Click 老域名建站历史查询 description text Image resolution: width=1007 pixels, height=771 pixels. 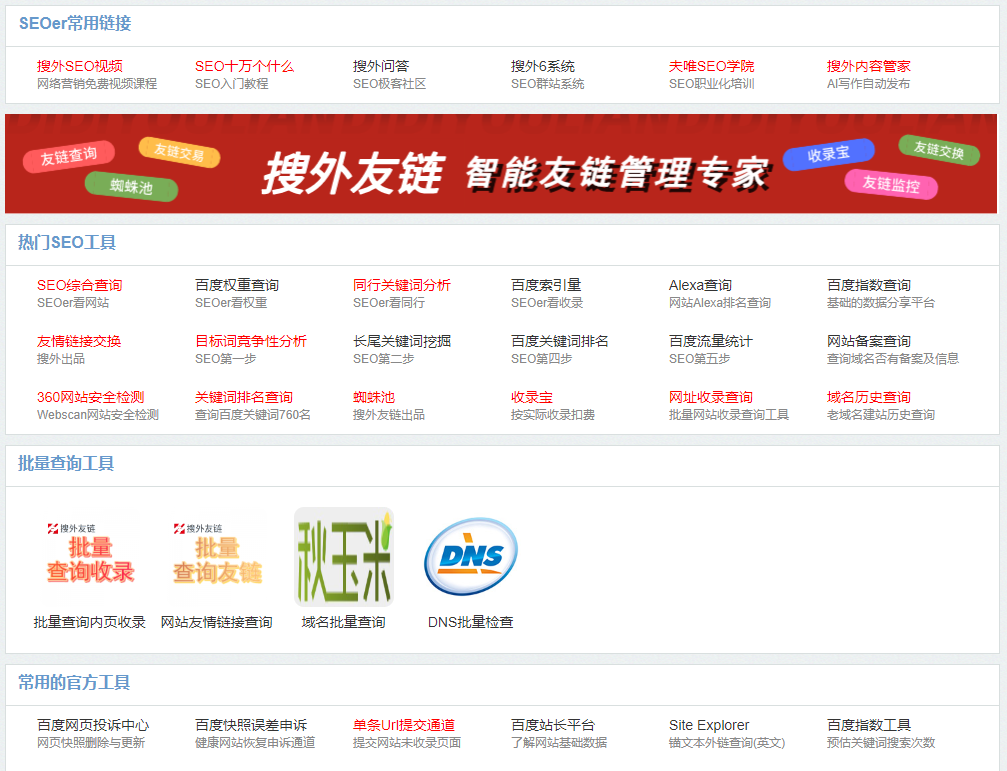(880, 415)
